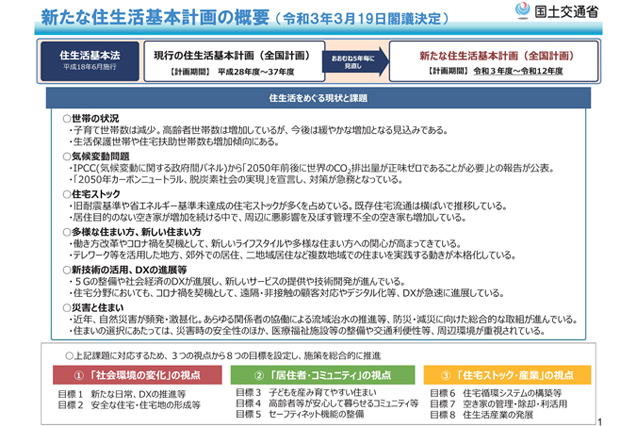Select the orange banner ③「住宅ストック・産業」の視点

pos(507,375)
